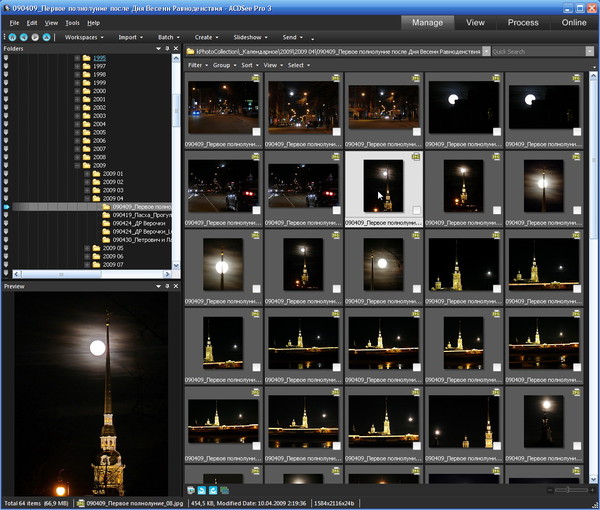Viewport: 600px width, 510px height.
Task: Switch to the Process mode tab
Action: point(523,23)
